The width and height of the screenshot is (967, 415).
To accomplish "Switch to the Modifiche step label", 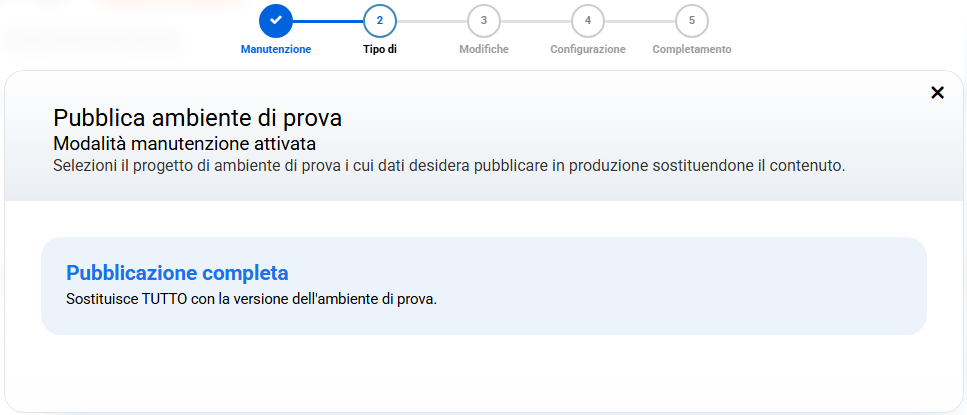I will (x=484, y=49).
